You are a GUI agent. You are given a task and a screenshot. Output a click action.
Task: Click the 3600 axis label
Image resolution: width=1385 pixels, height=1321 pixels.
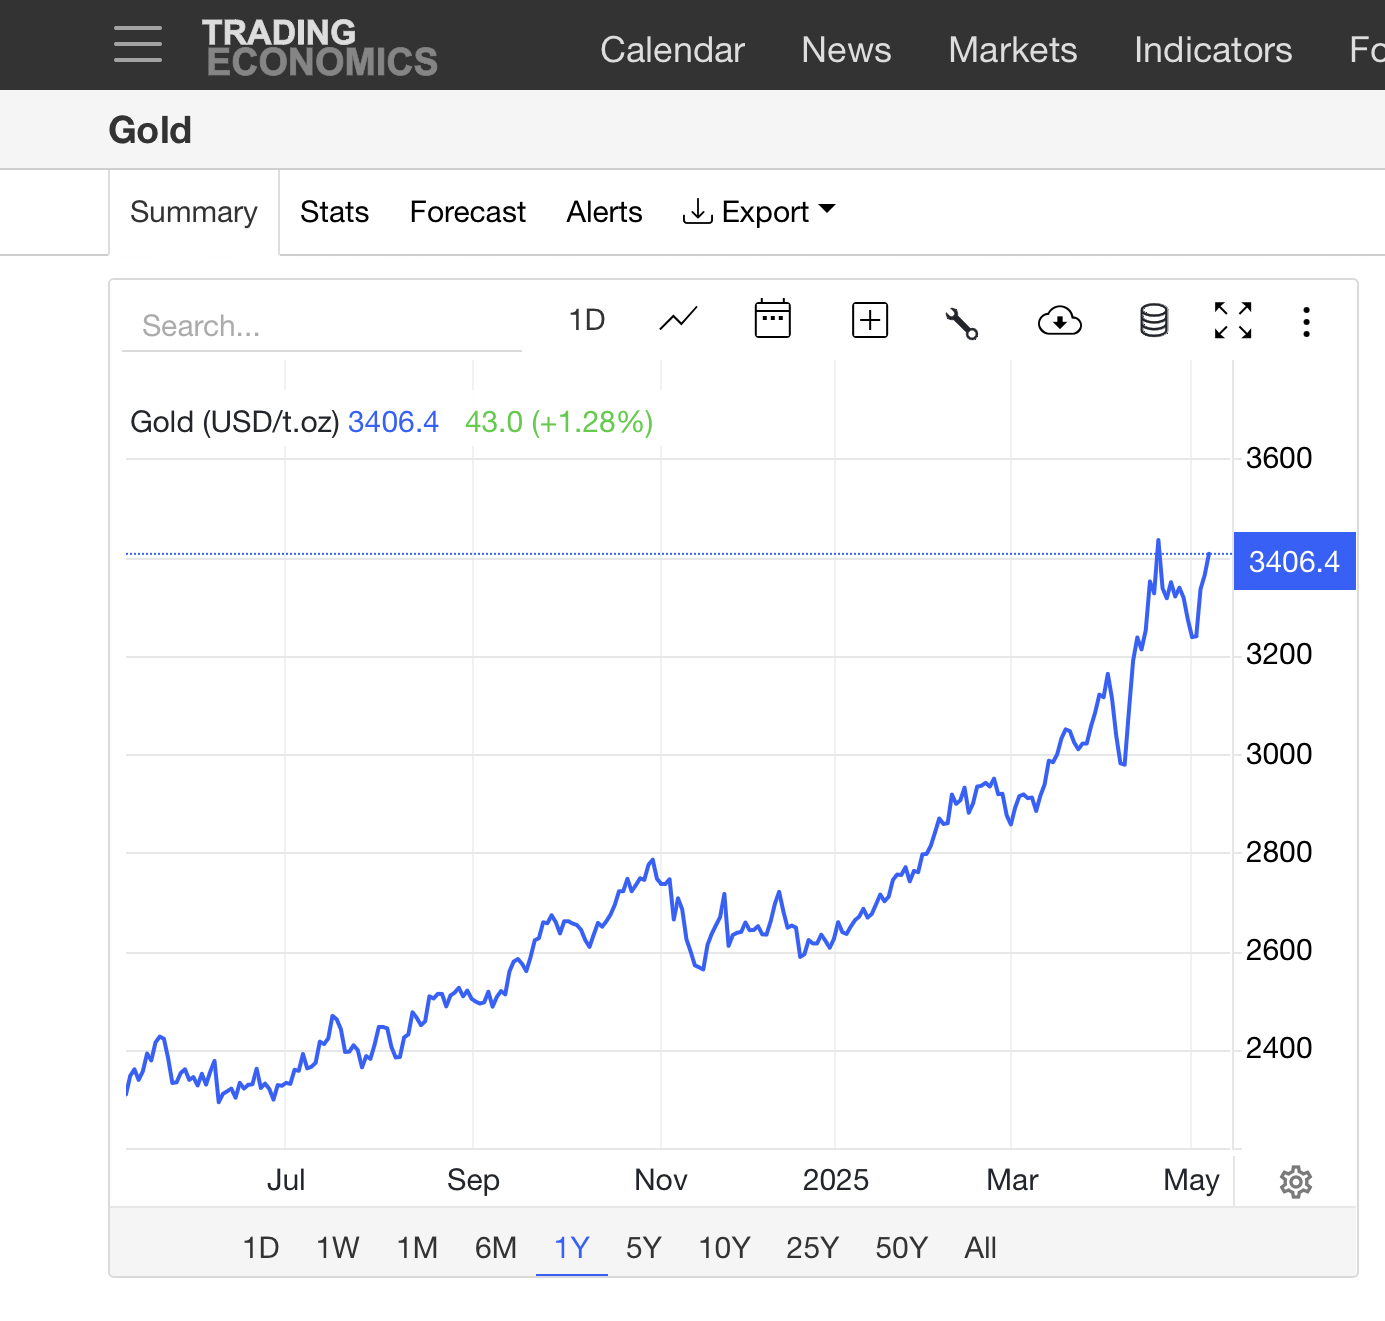click(x=1279, y=458)
